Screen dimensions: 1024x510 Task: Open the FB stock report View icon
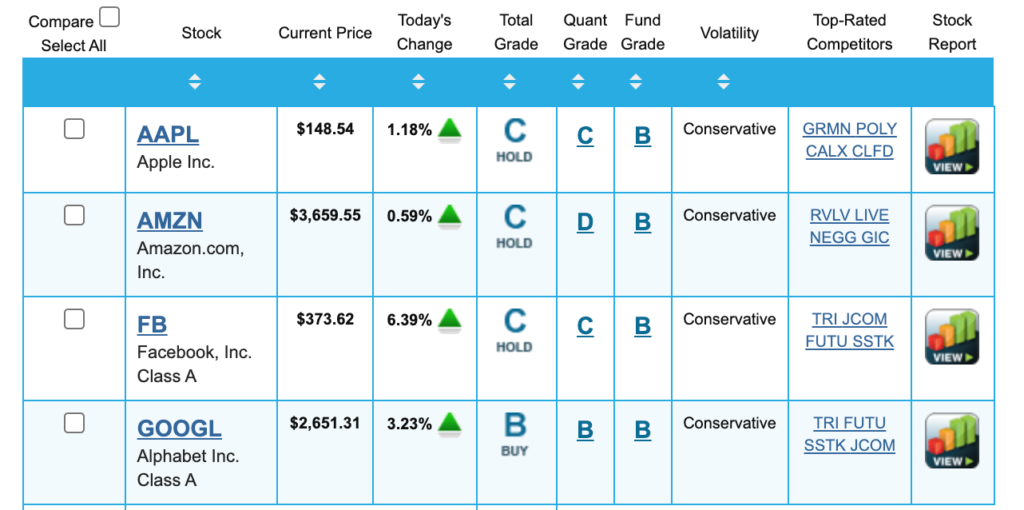(x=951, y=338)
